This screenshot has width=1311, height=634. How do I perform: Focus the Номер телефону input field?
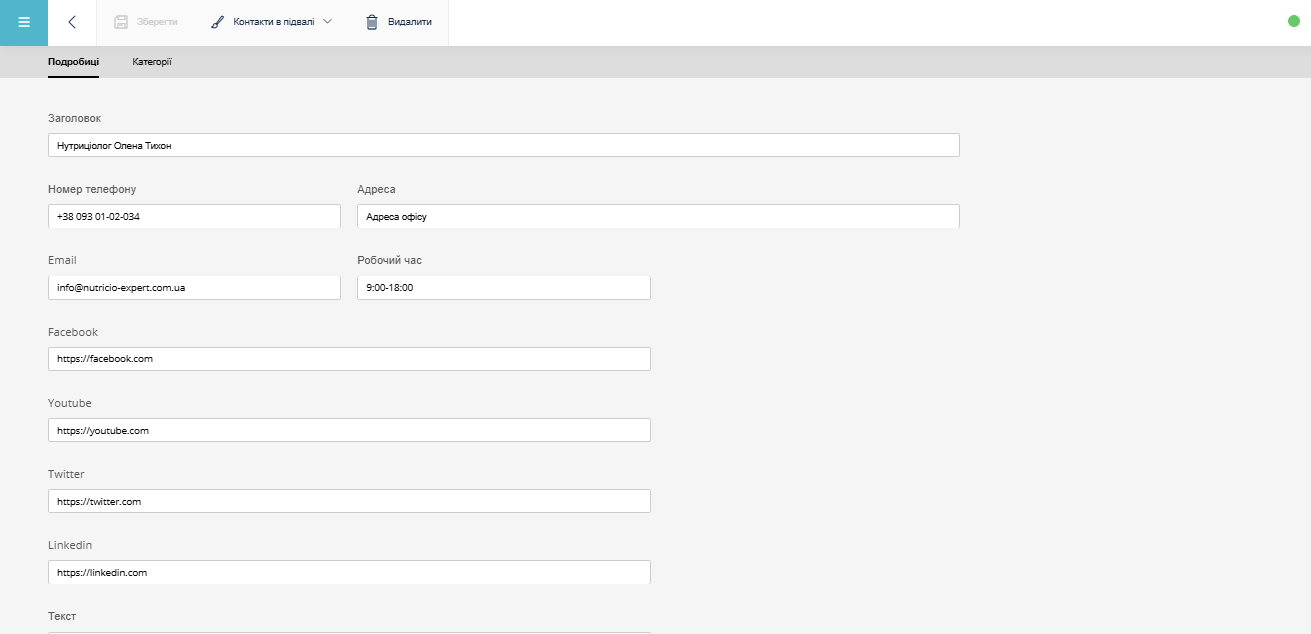tap(194, 216)
